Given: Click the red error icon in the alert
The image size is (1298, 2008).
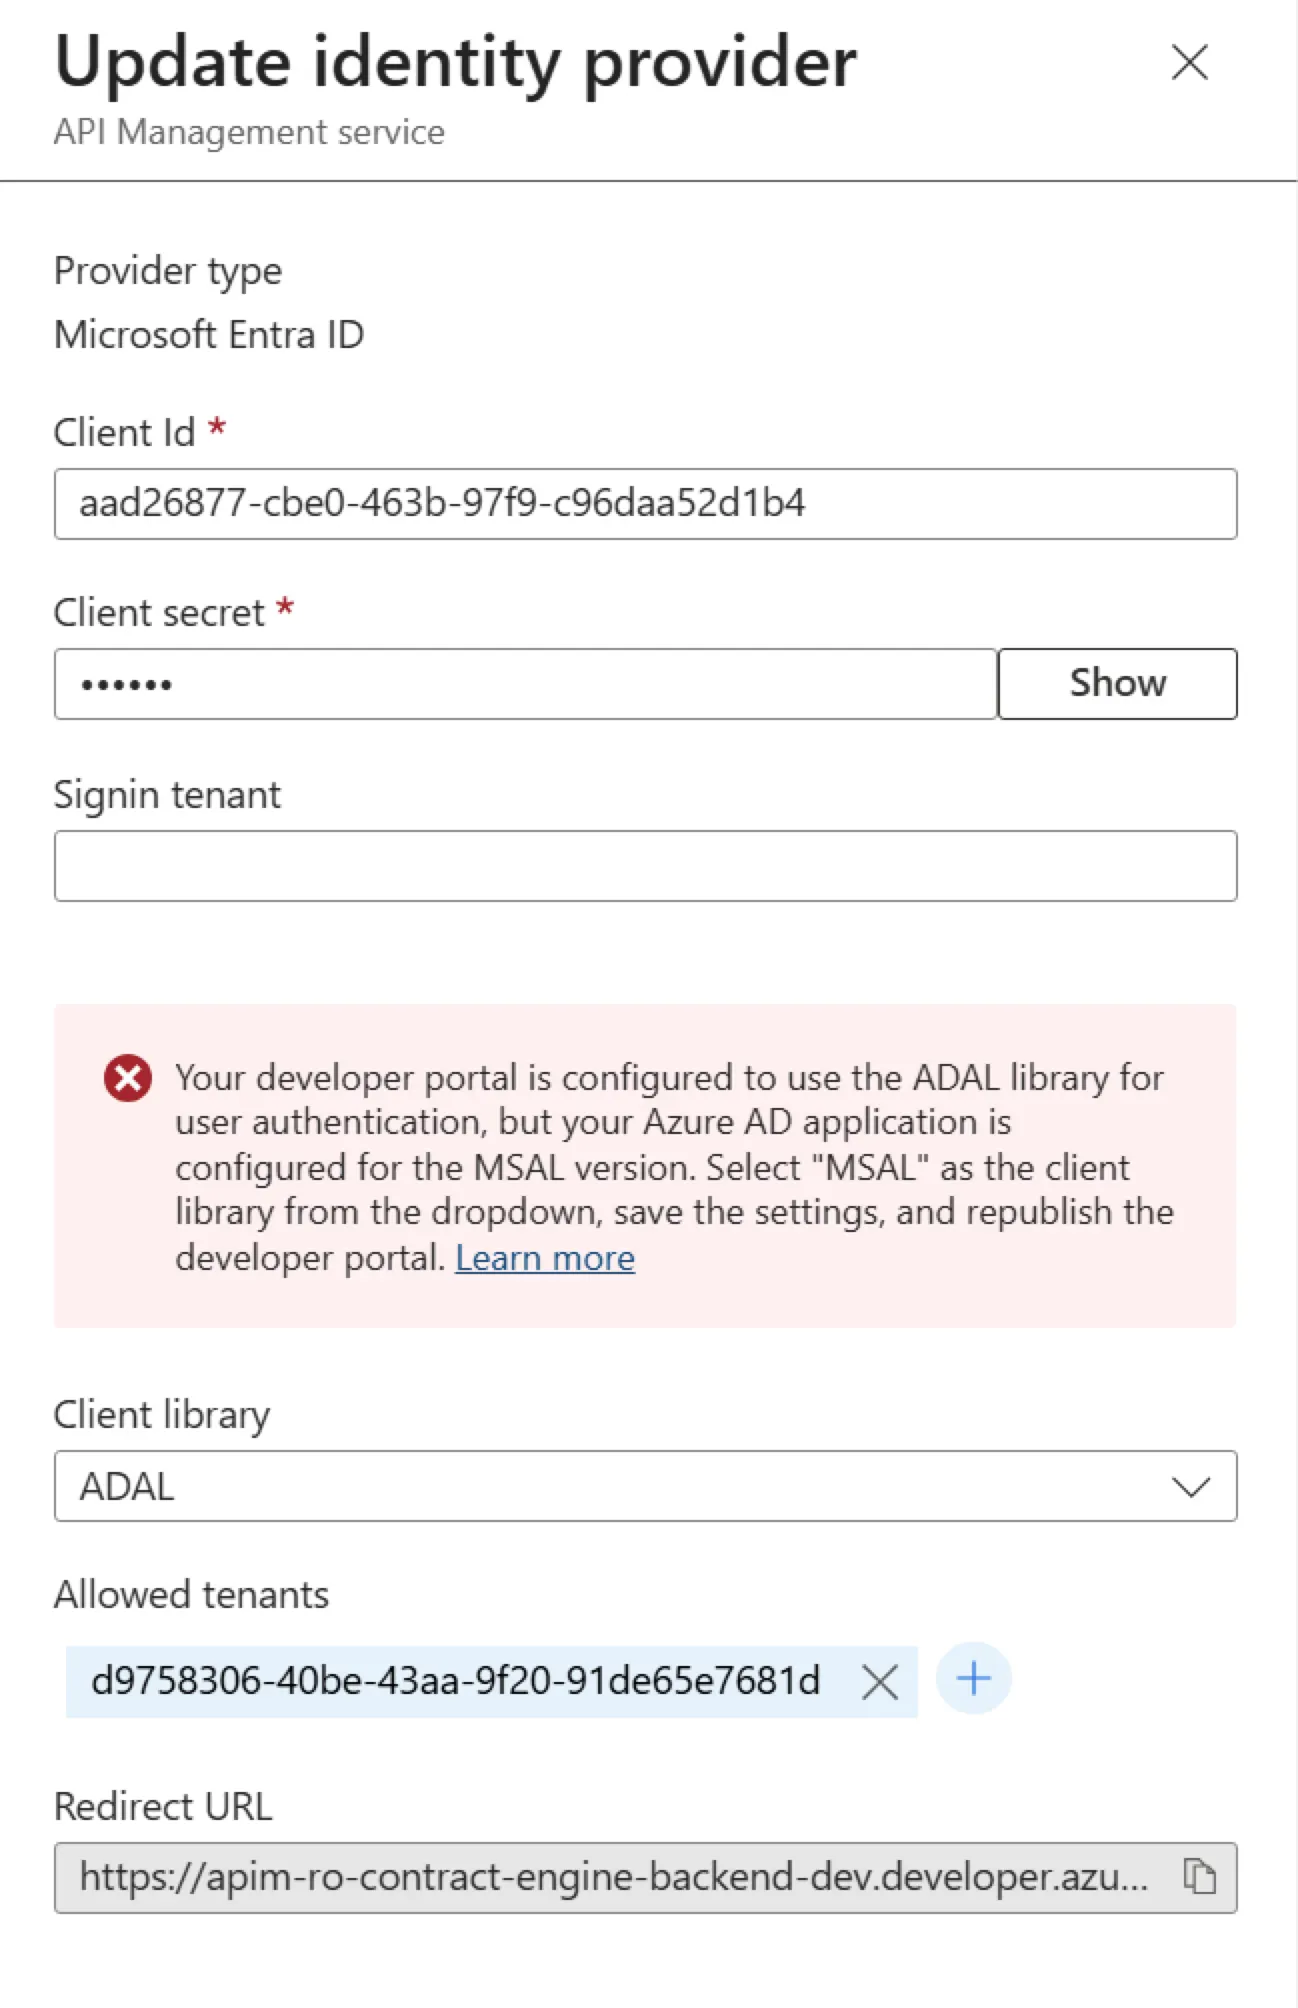Looking at the screenshot, I should click(128, 1078).
